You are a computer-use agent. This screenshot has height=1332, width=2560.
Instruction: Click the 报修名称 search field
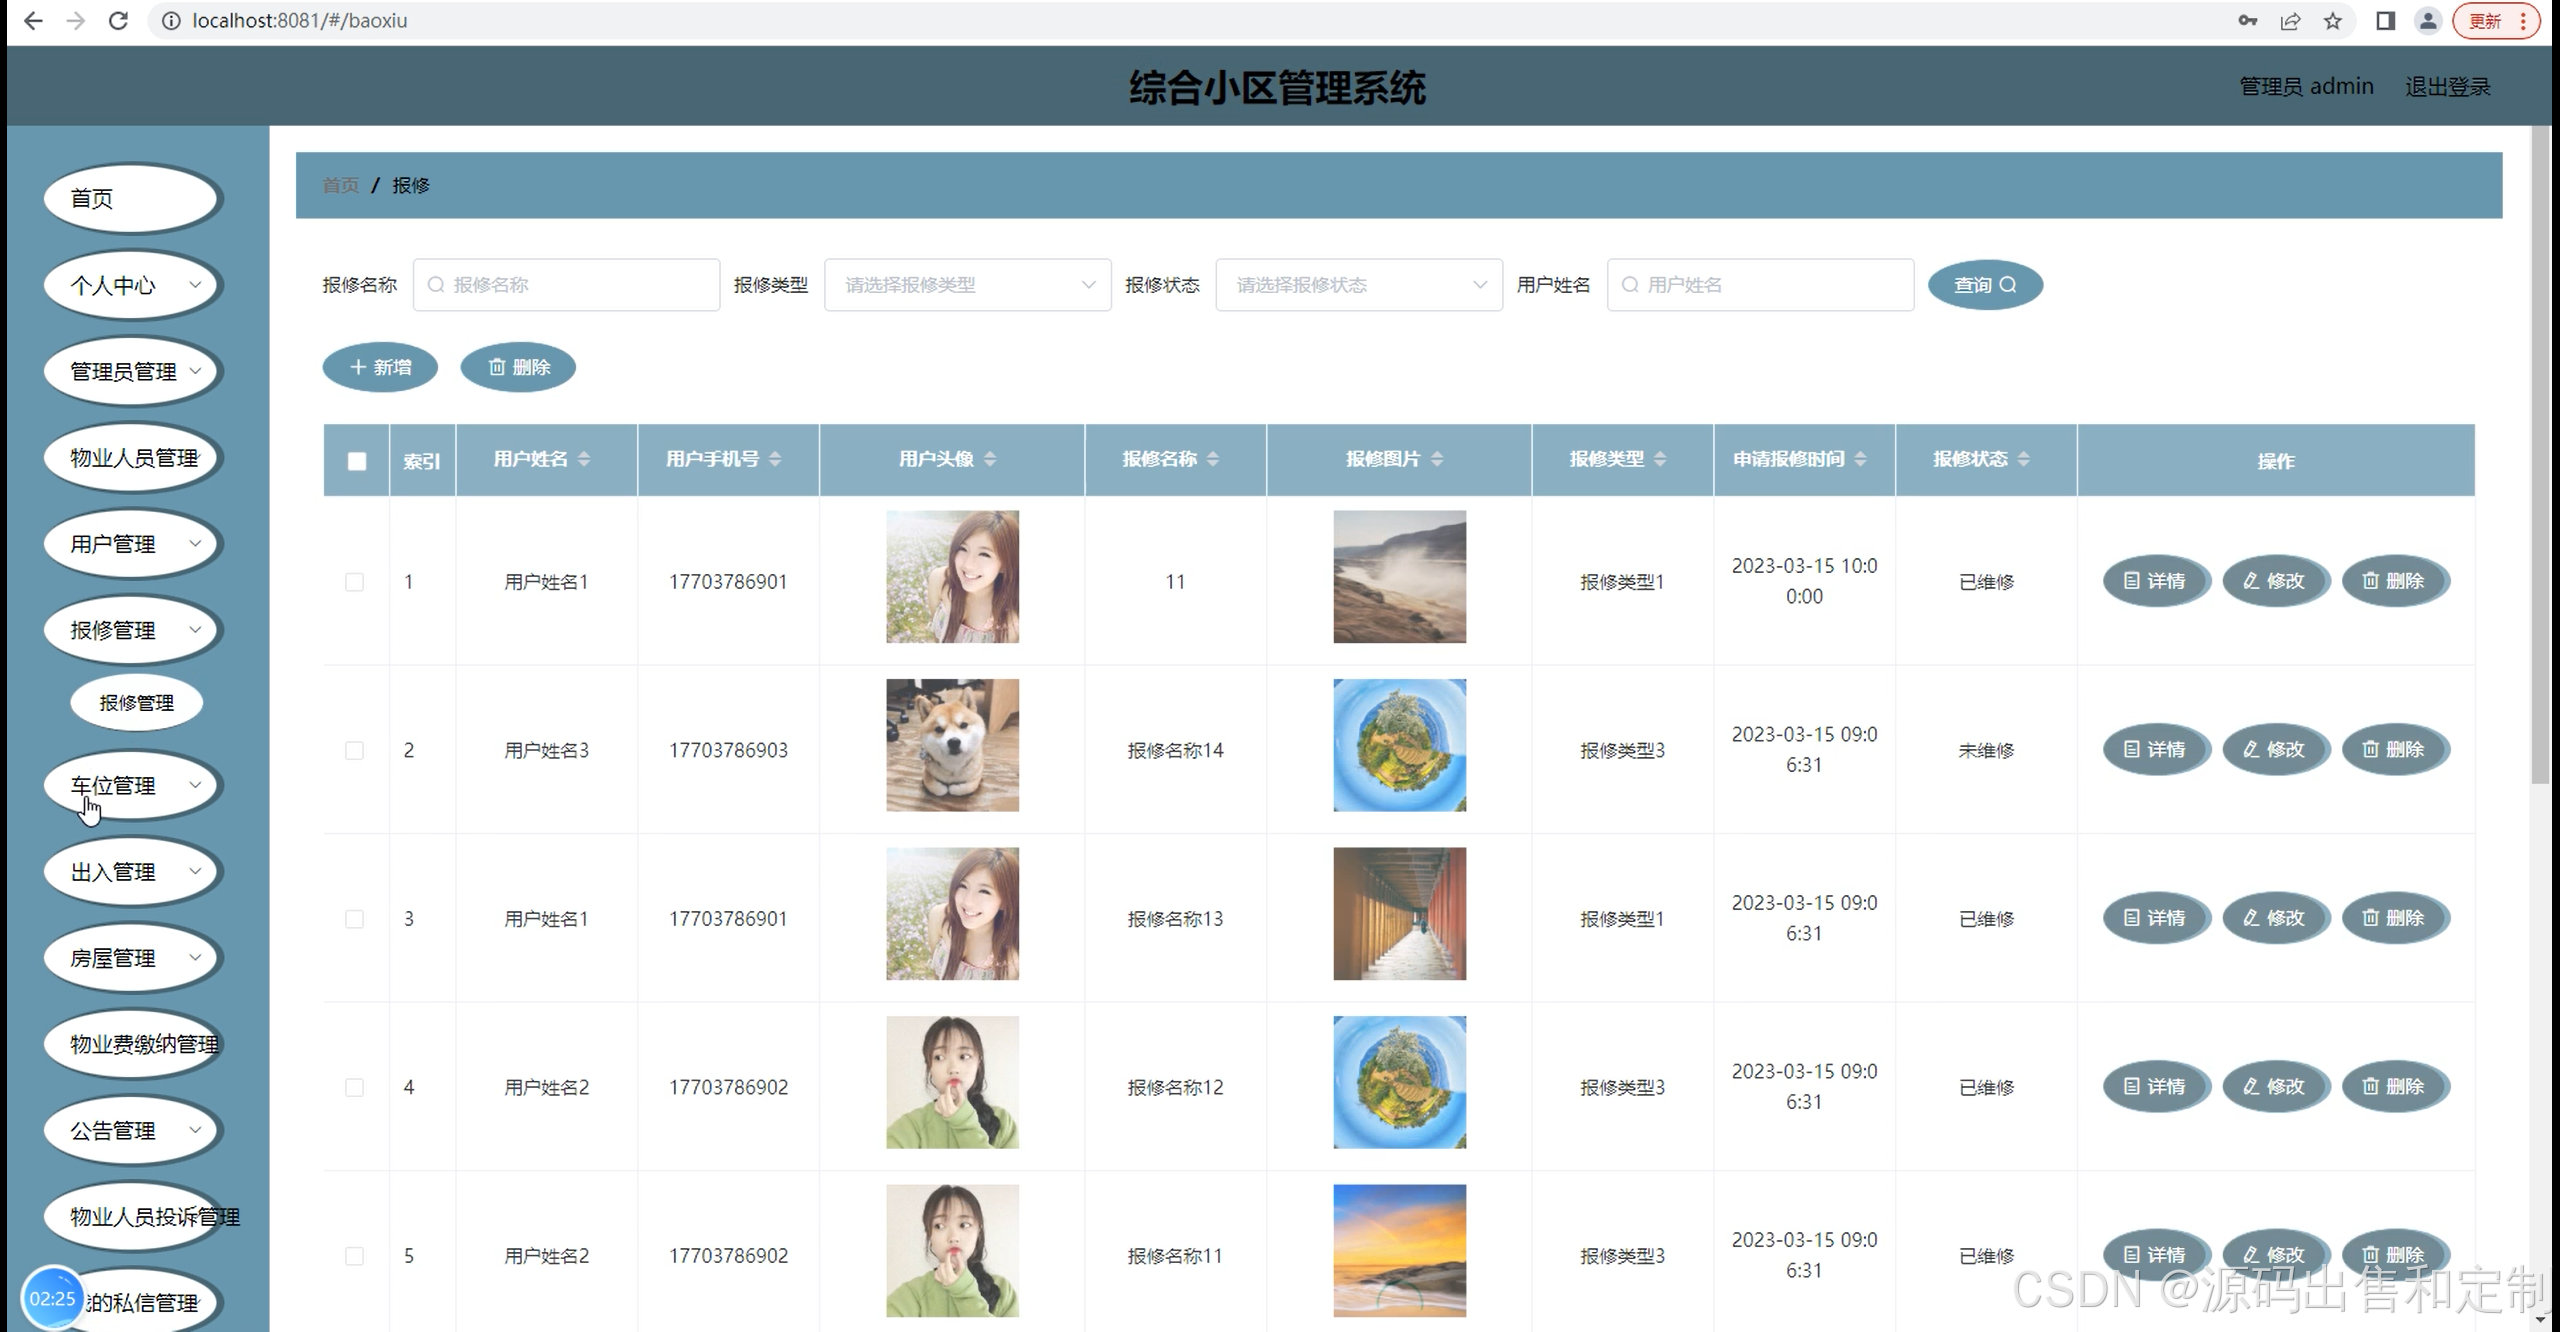pos(567,285)
